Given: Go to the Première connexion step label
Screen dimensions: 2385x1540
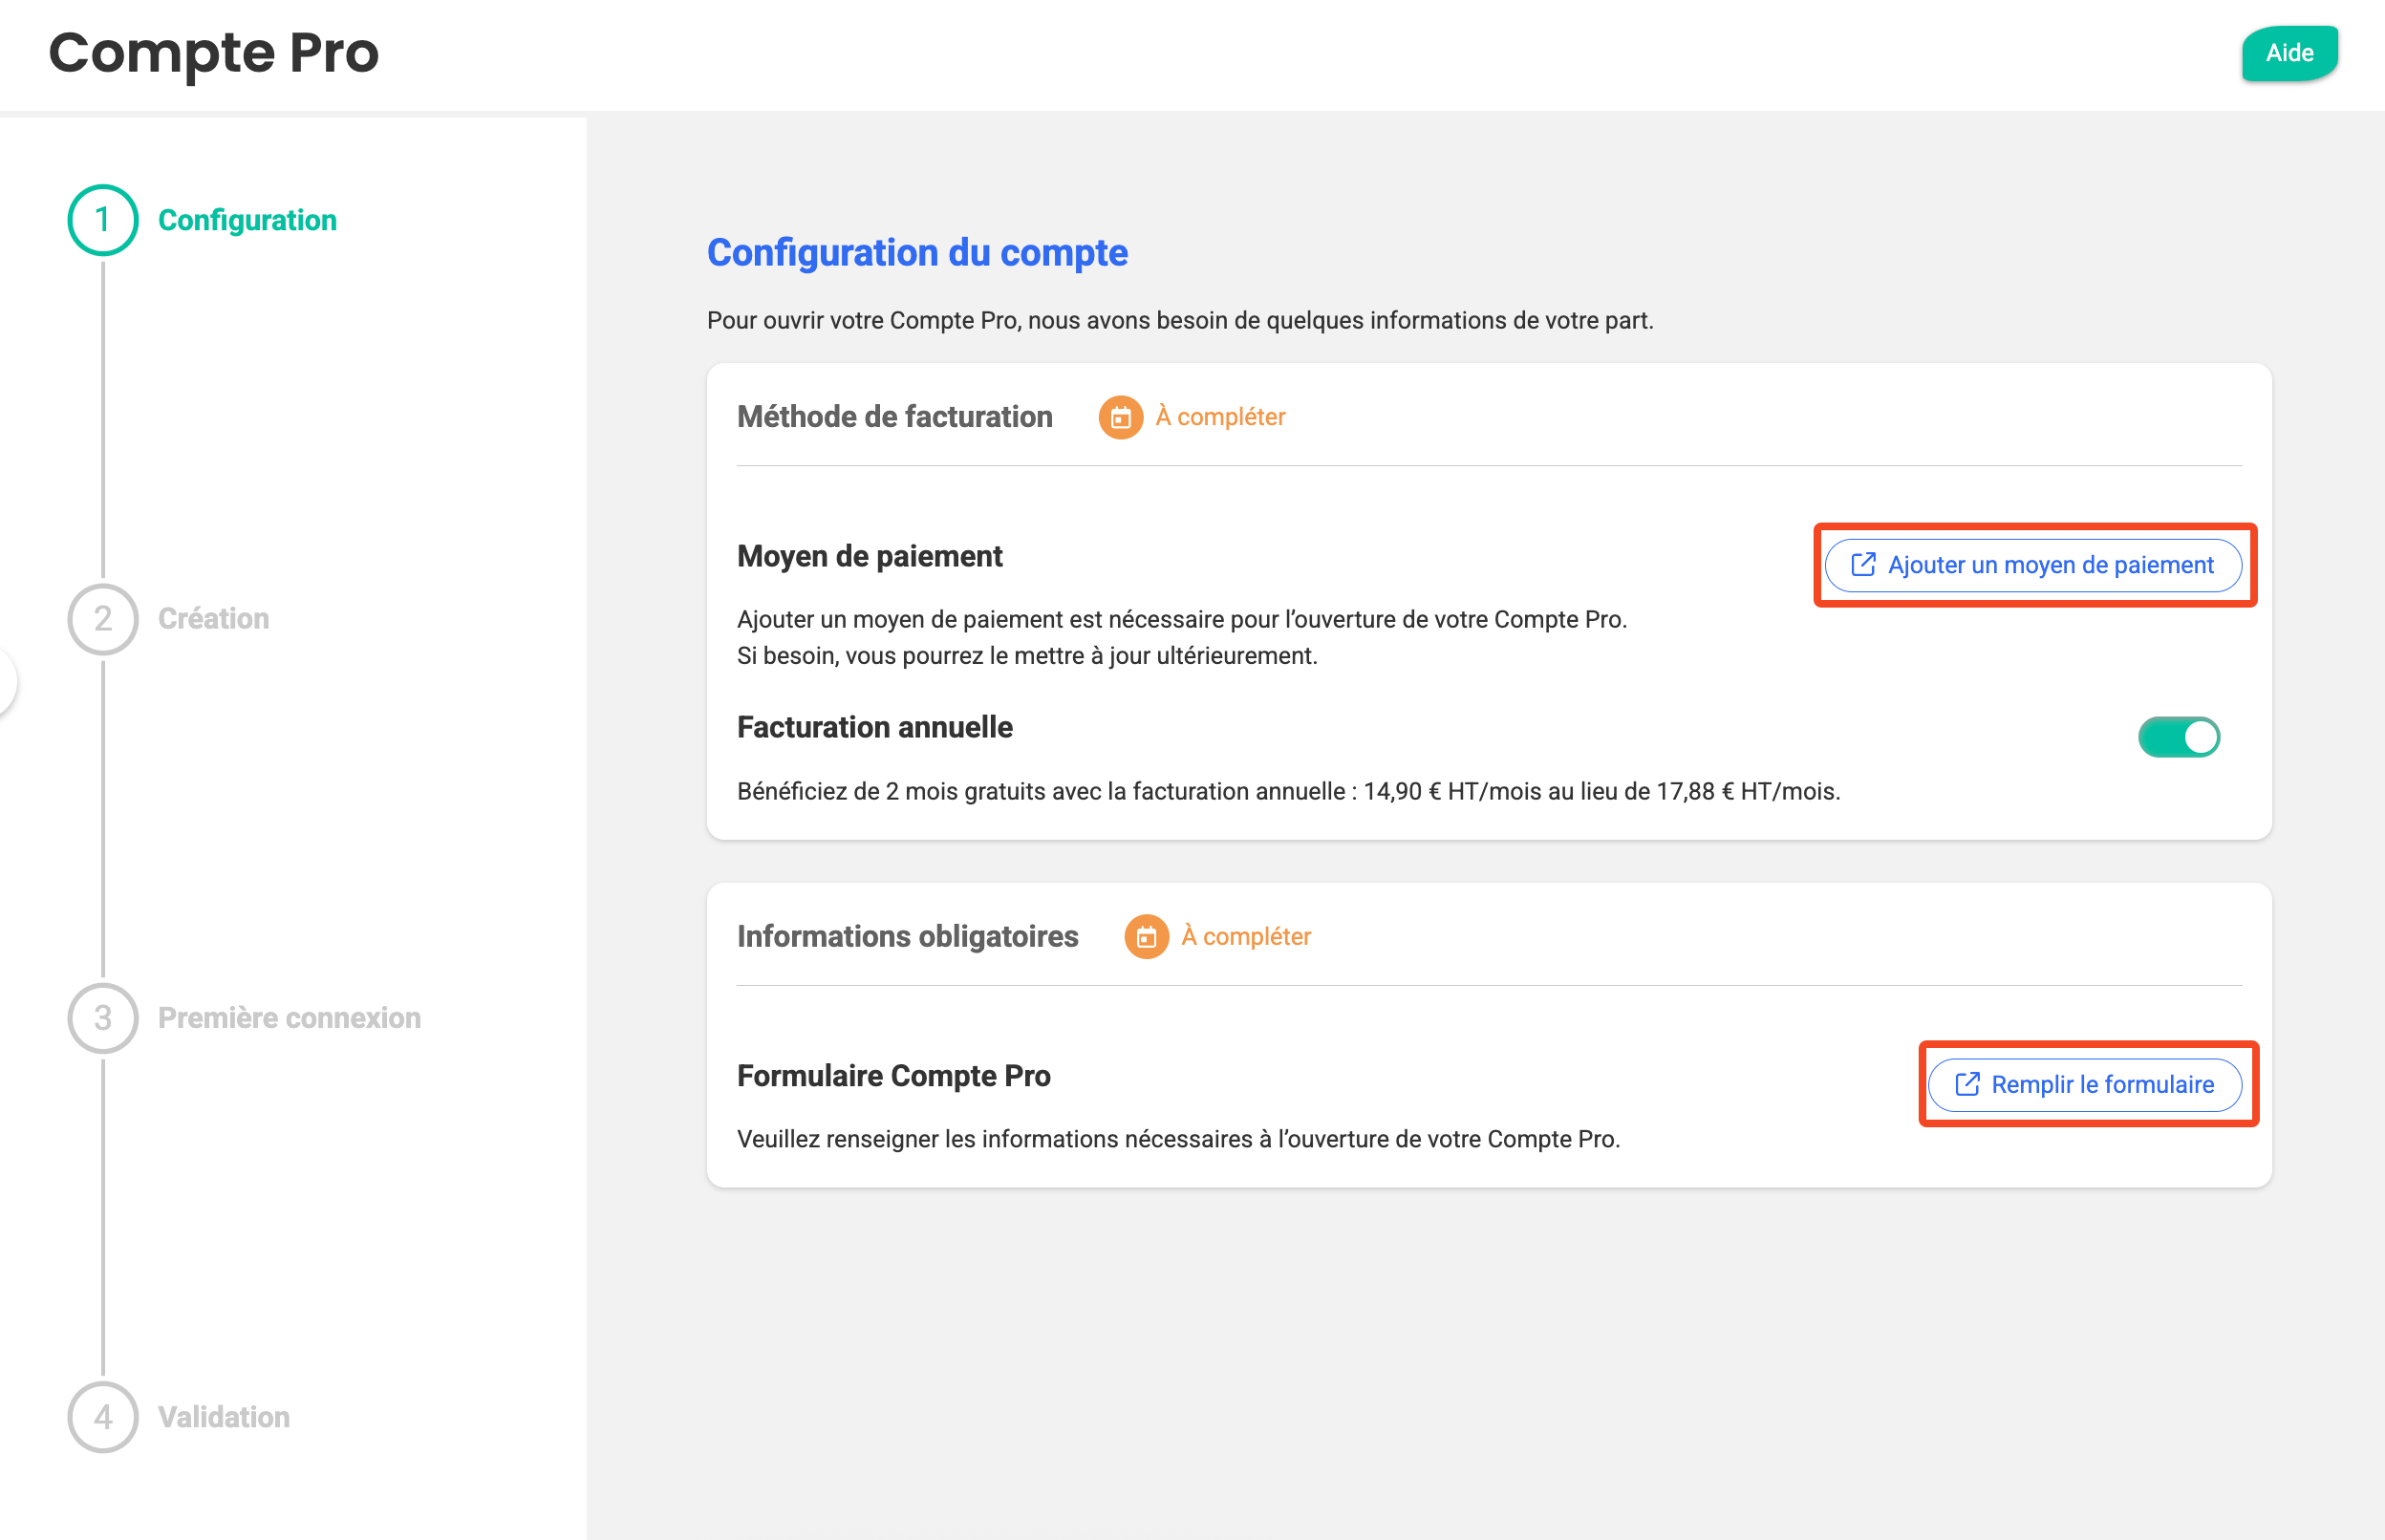Looking at the screenshot, I should coord(289,1018).
